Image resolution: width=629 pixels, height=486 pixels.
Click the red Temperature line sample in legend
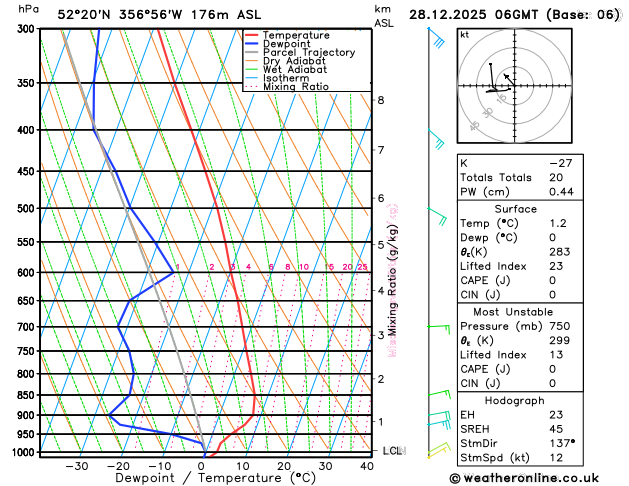click(x=252, y=35)
